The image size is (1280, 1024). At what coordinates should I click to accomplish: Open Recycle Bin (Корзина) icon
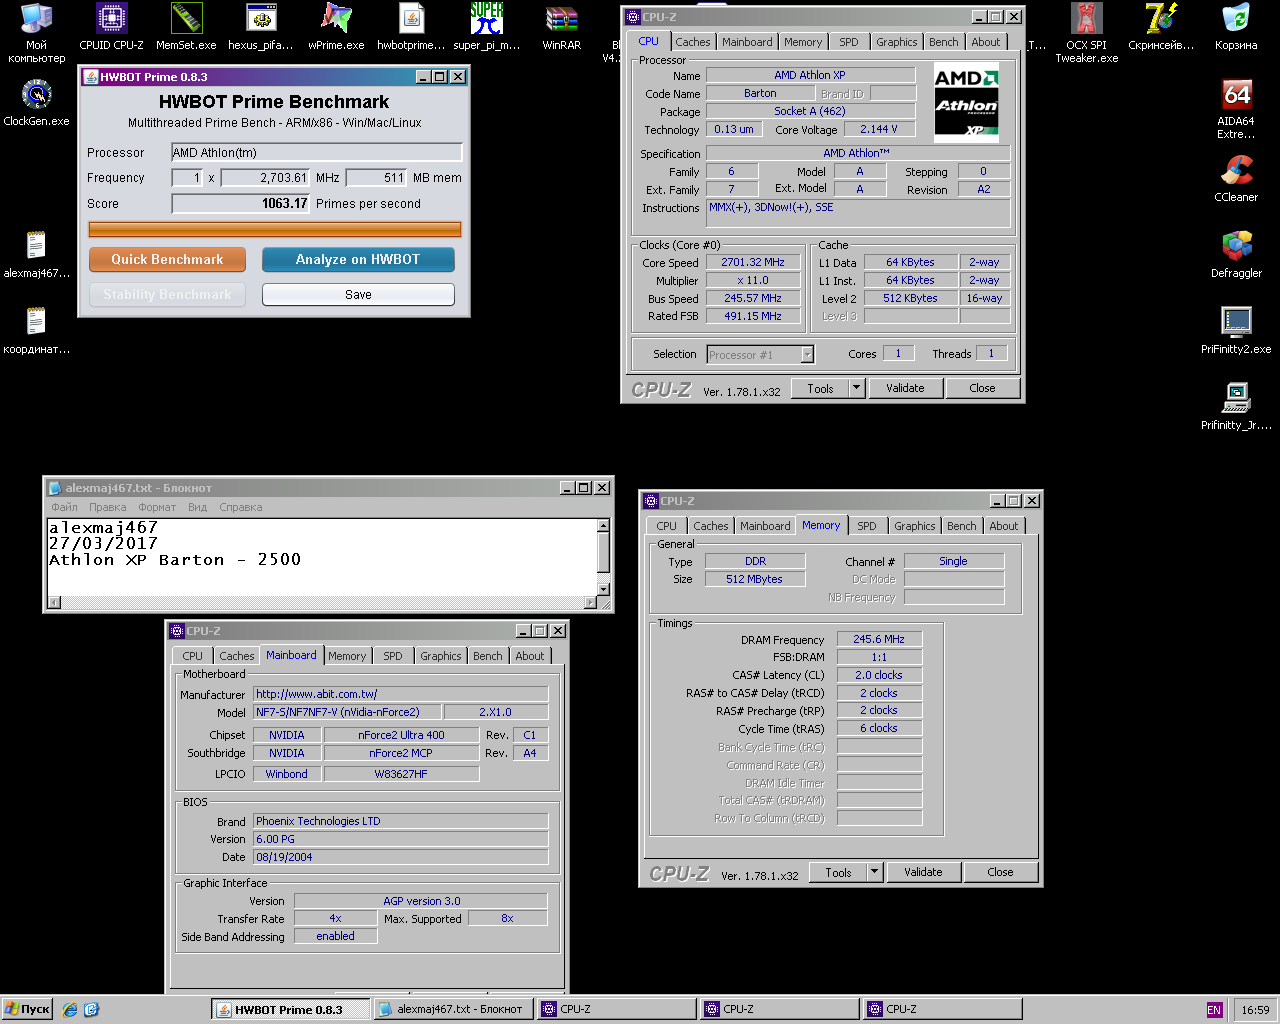pyautogui.click(x=1236, y=27)
